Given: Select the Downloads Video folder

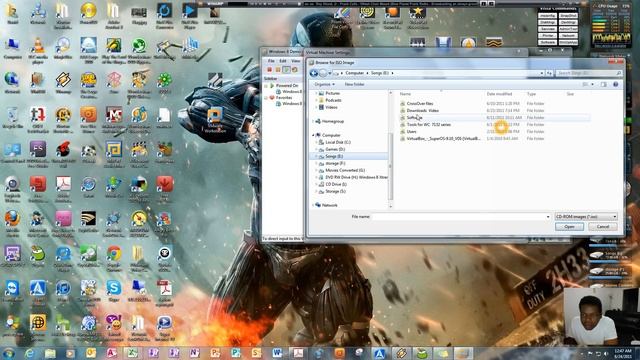Looking at the screenshot, I should tap(422, 111).
